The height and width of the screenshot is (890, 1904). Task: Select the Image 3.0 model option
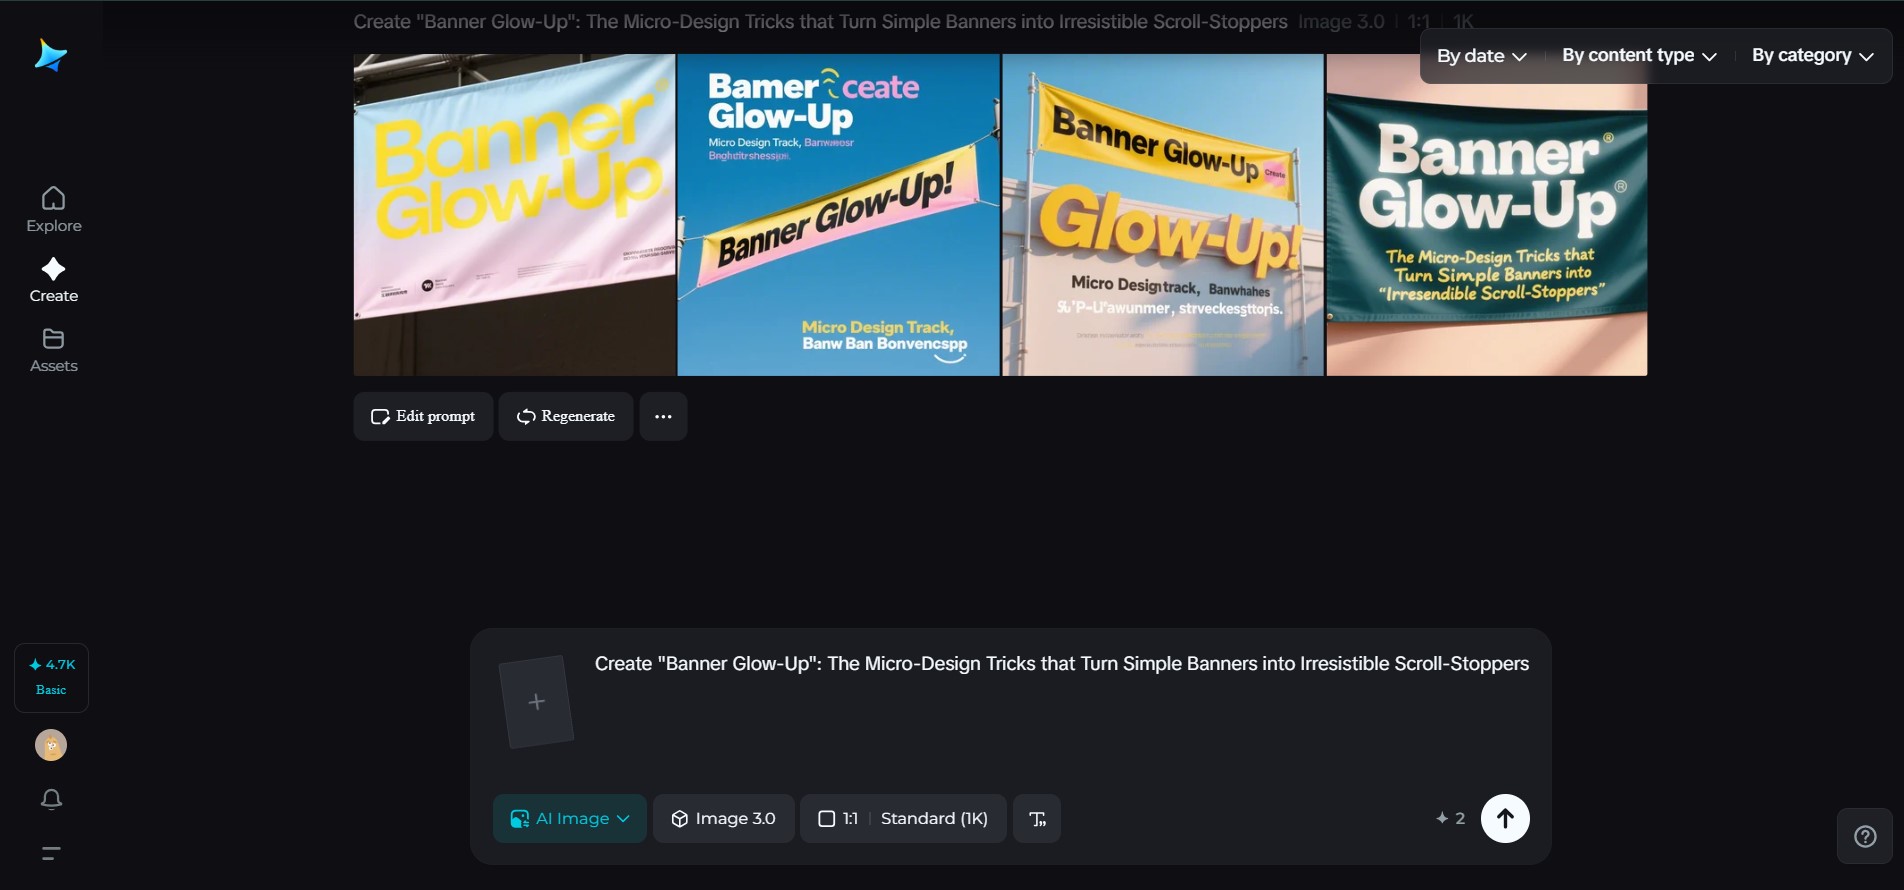click(723, 819)
